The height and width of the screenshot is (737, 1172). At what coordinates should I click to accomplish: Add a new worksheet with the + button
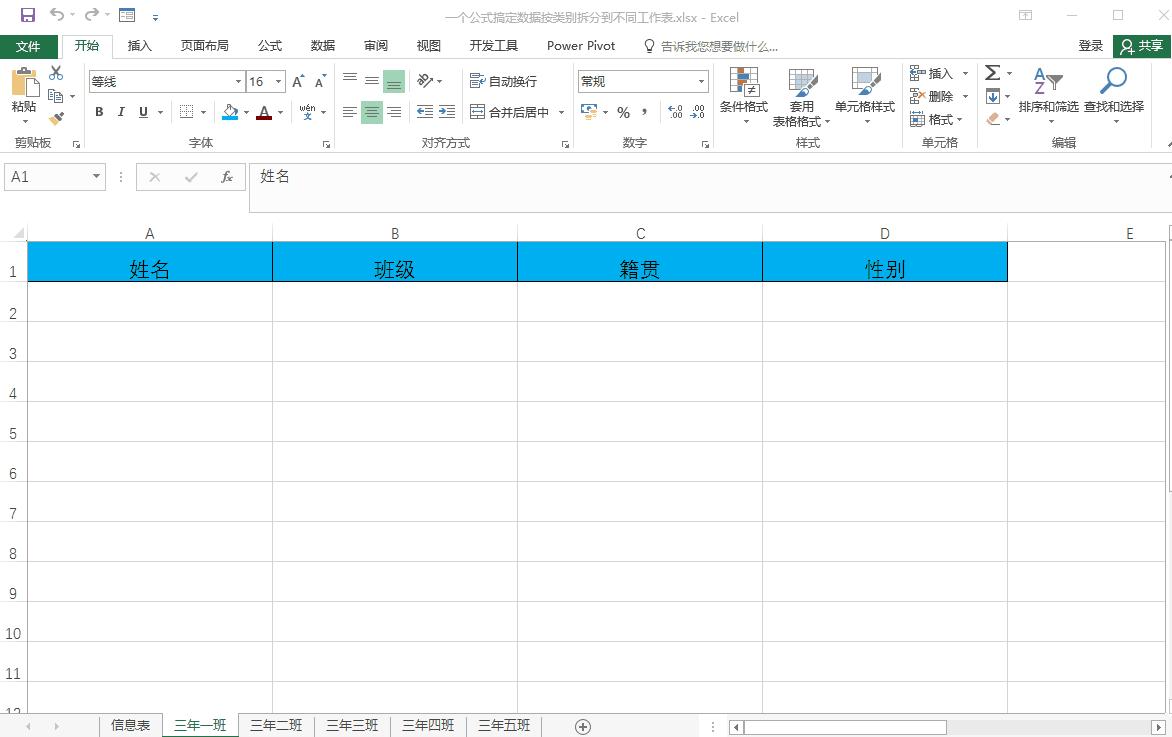(x=583, y=725)
